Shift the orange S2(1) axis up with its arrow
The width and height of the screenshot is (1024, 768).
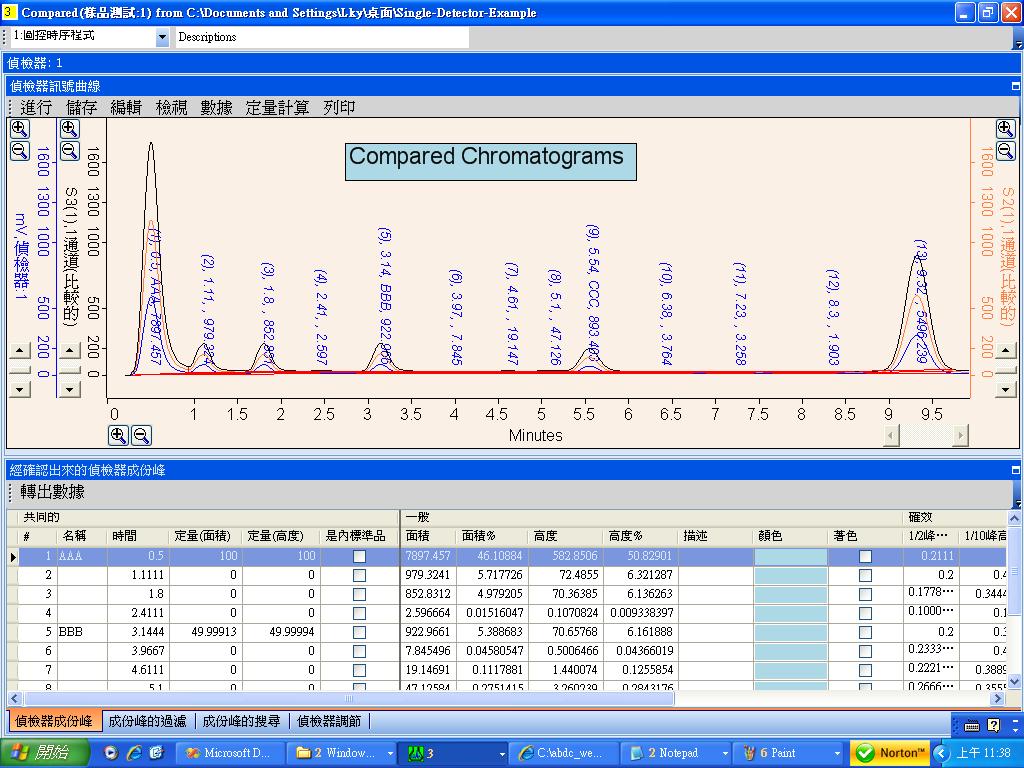coord(1006,351)
